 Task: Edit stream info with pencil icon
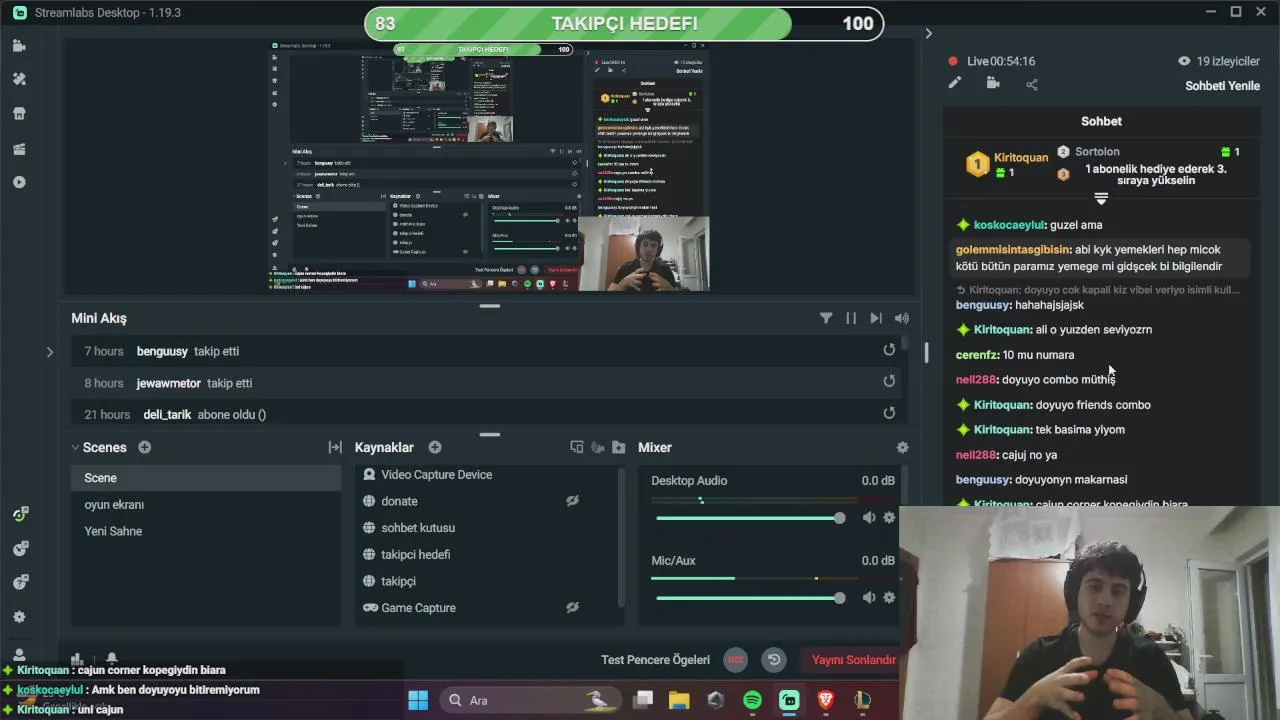point(954,84)
